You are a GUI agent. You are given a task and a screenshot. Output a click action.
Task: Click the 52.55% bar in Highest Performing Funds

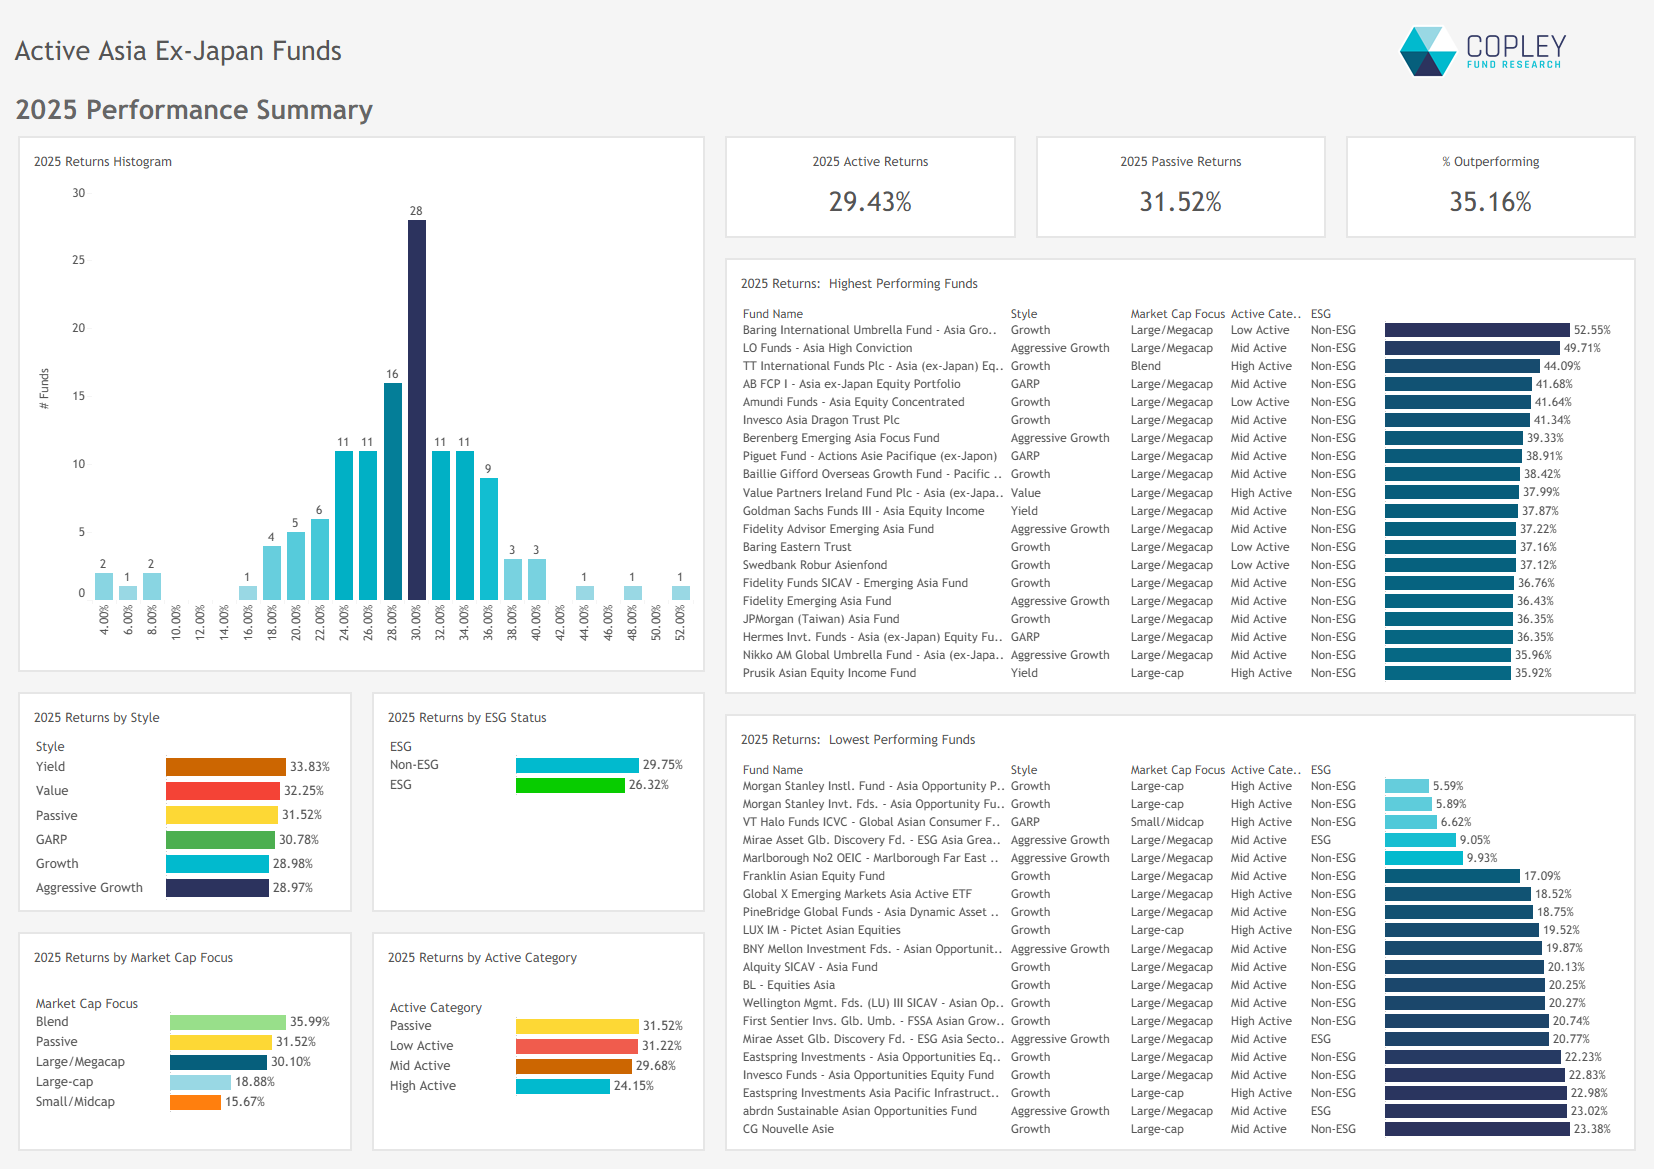click(x=1476, y=330)
